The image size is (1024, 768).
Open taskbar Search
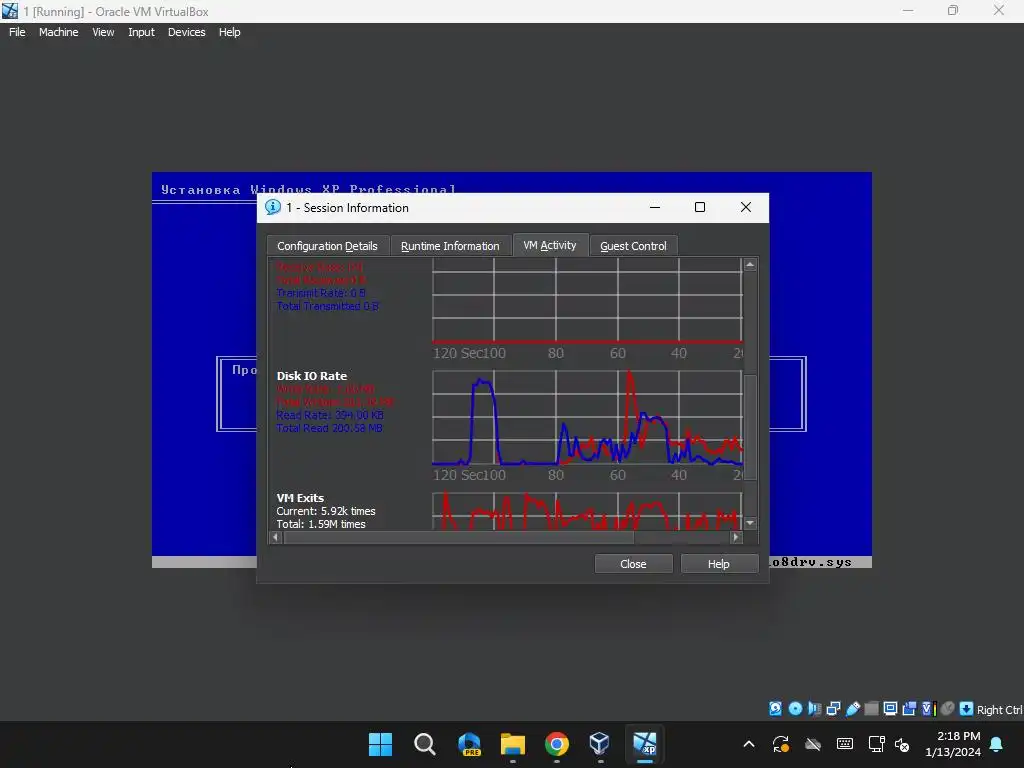(424, 744)
